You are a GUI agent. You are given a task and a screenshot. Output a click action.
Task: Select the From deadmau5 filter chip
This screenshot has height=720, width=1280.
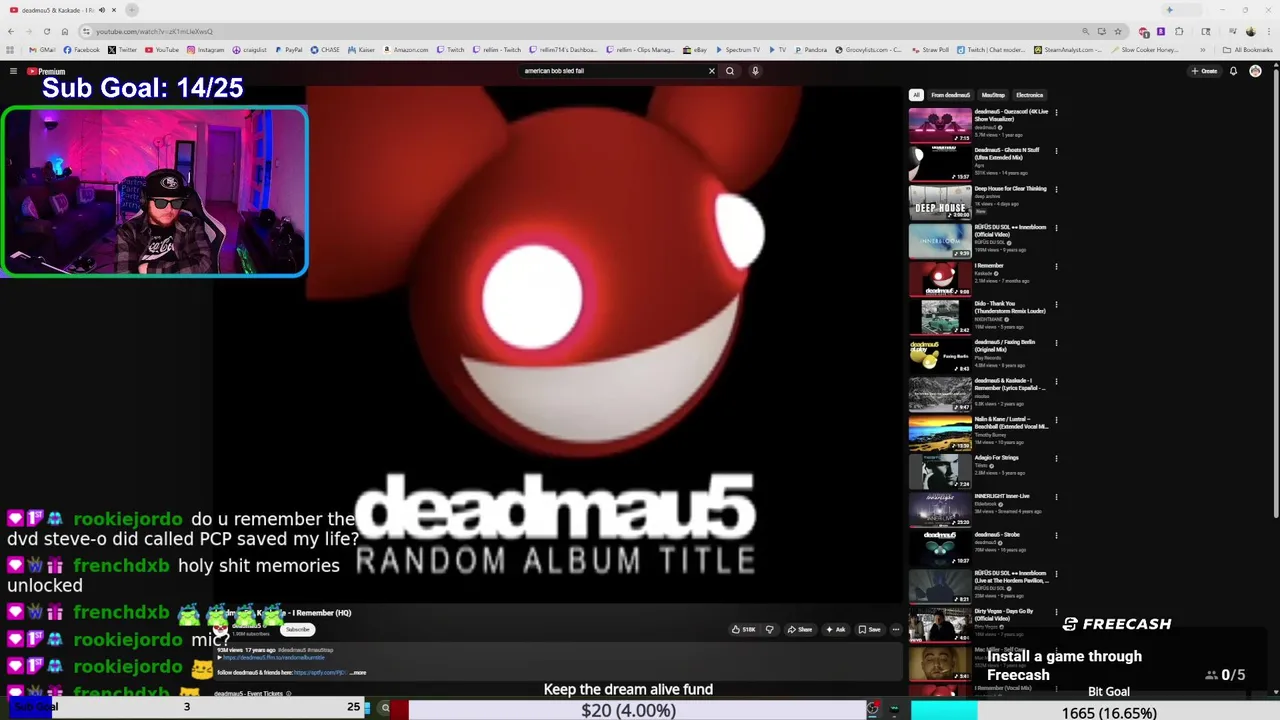950,95
